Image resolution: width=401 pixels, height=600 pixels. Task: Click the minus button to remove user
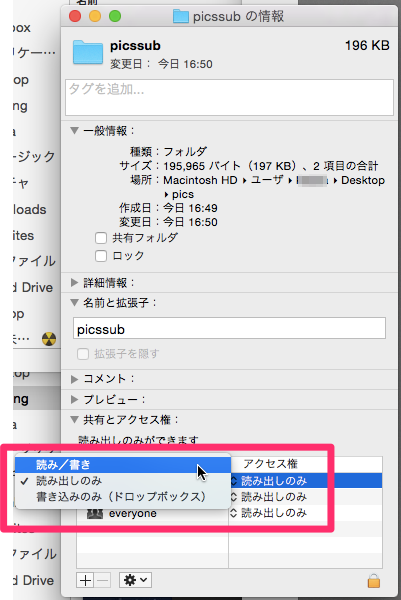(x=102, y=580)
